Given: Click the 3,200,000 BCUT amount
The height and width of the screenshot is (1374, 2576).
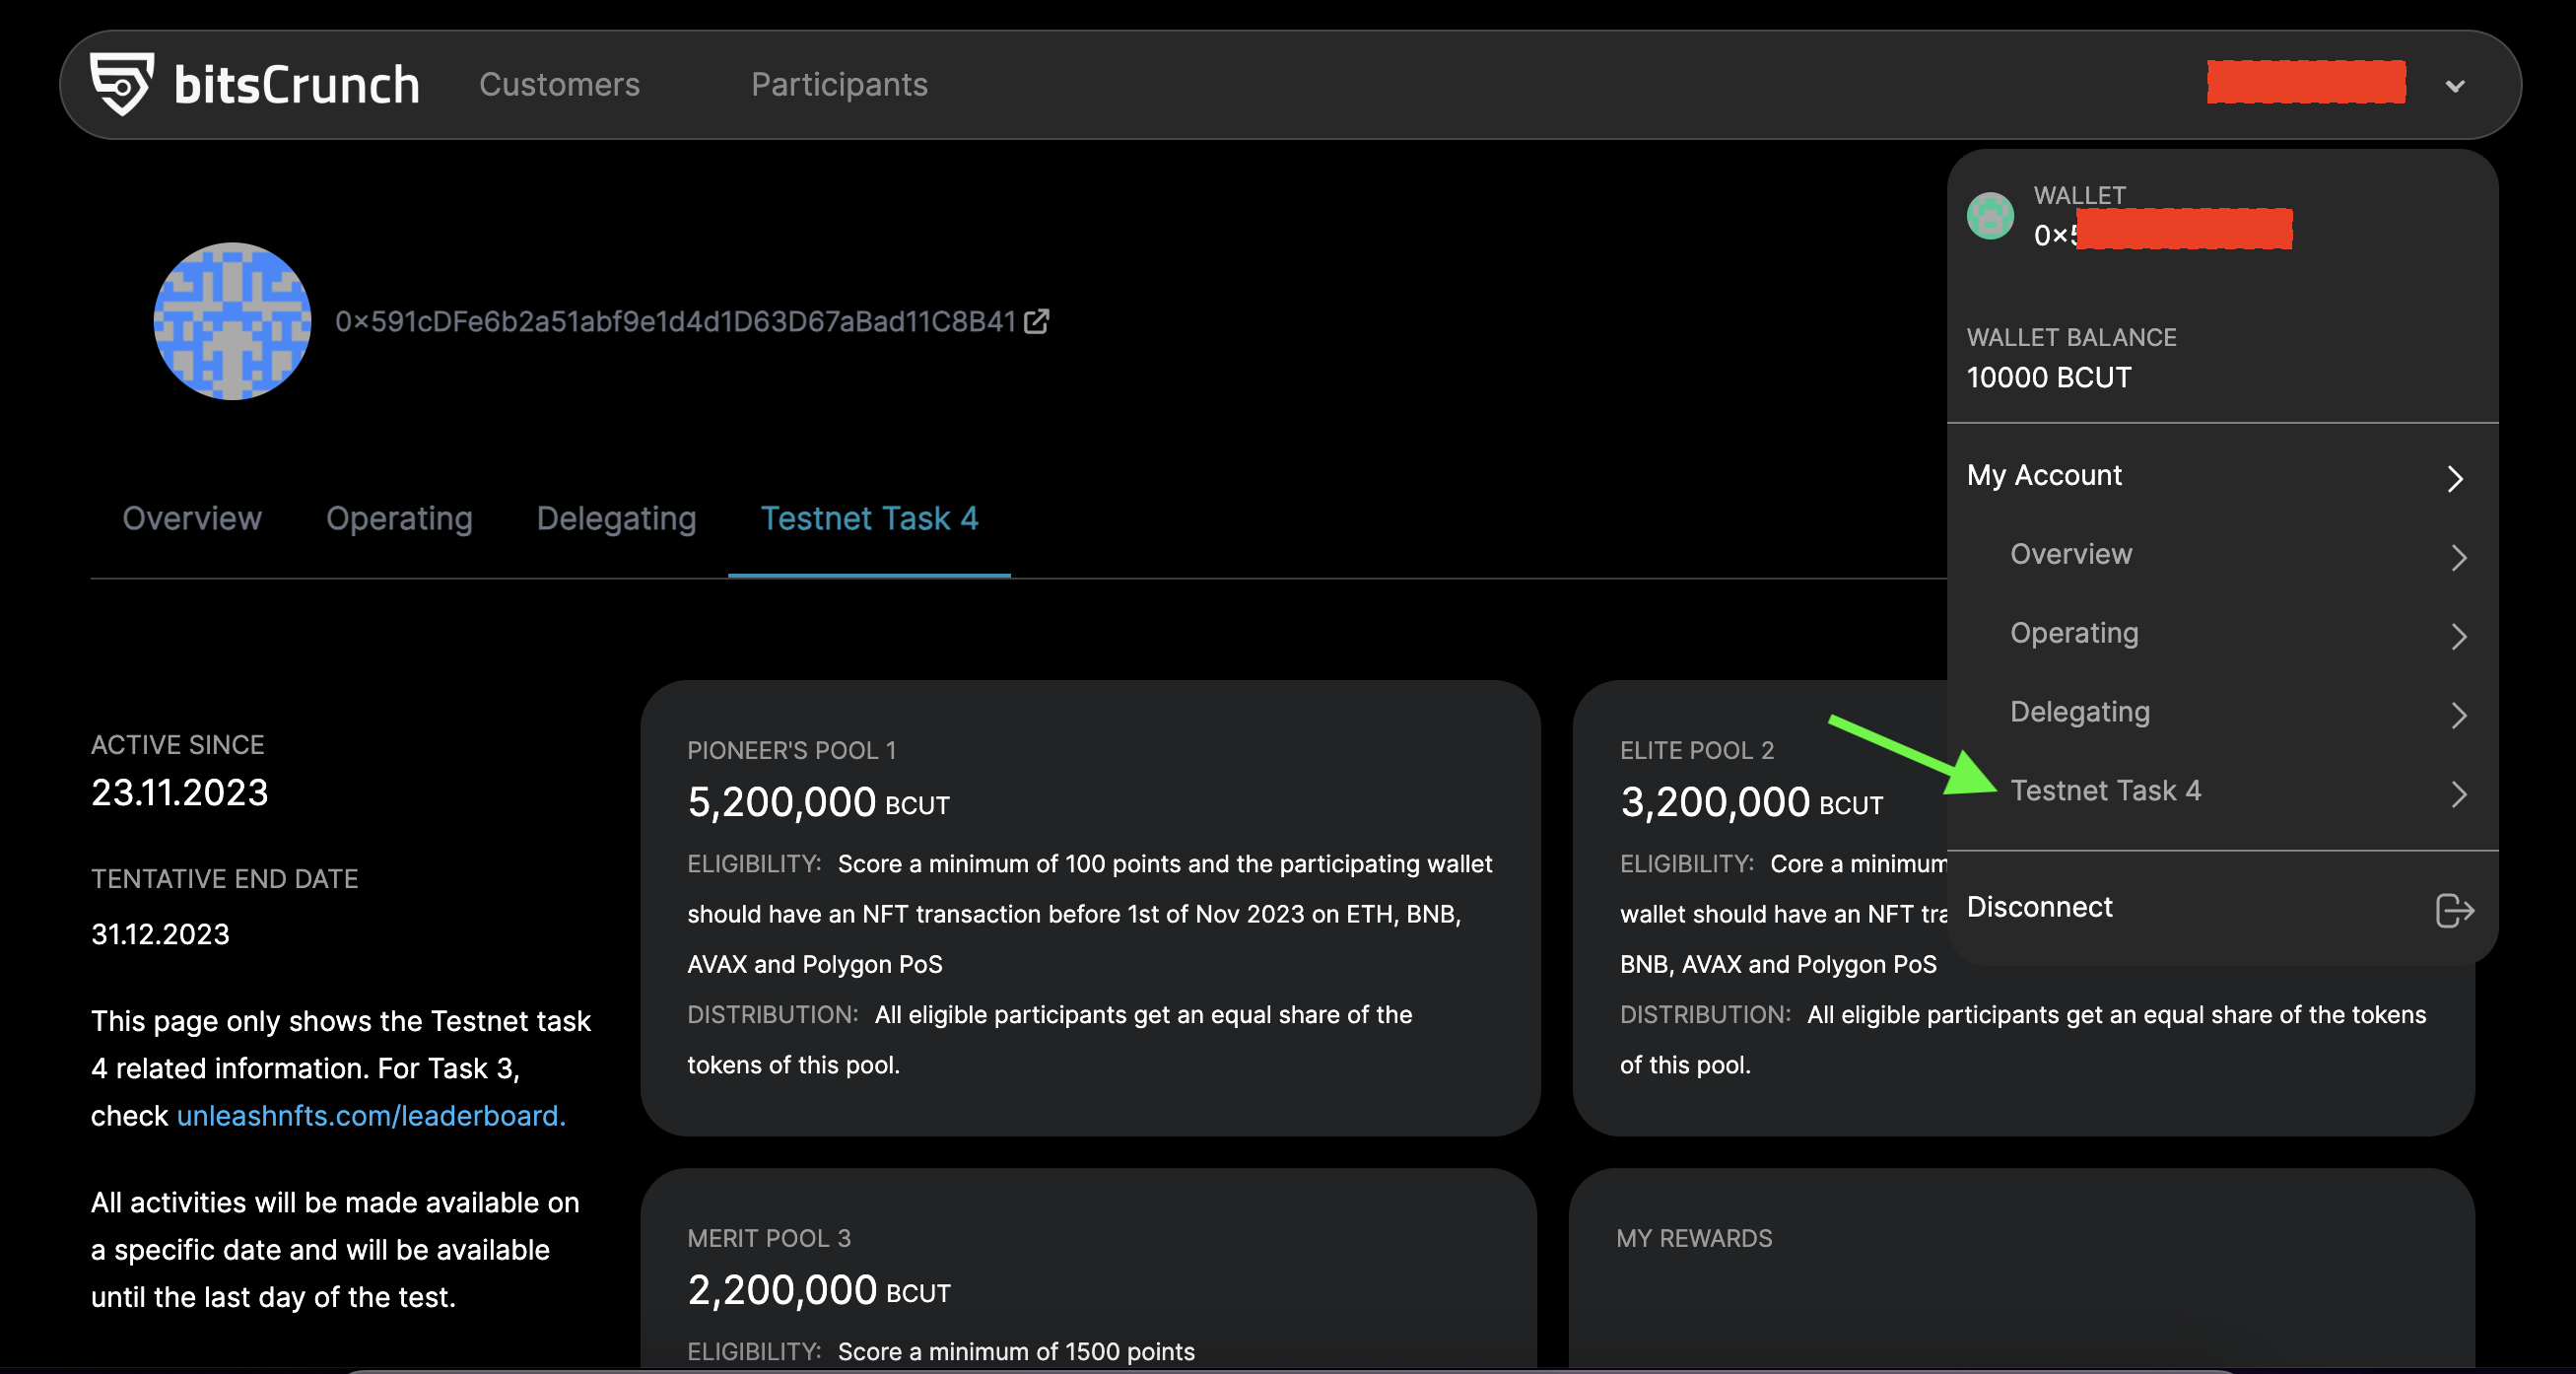Looking at the screenshot, I should coord(1751,802).
